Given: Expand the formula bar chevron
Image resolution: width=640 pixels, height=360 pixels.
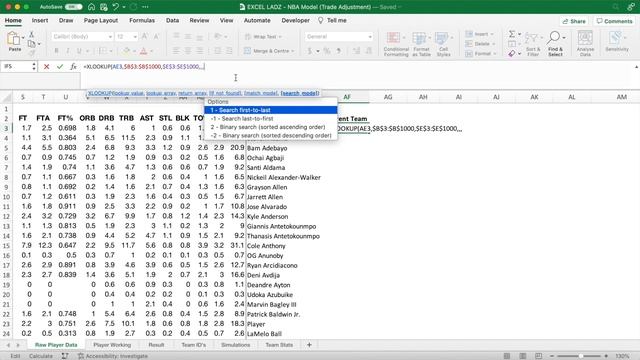Looking at the screenshot, I should pos(636,67).
